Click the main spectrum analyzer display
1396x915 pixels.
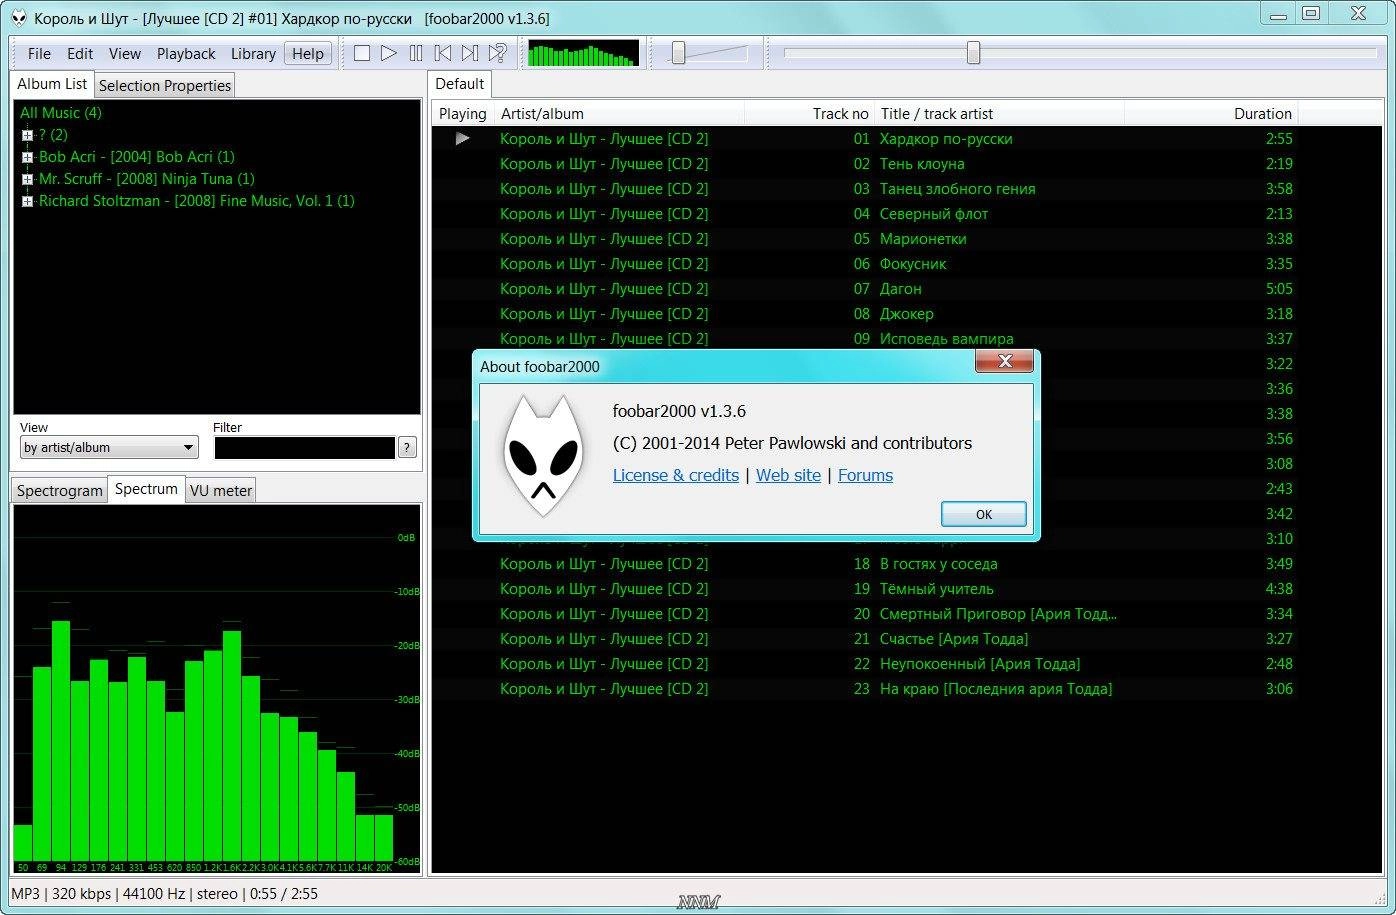[x=217, y=690]
